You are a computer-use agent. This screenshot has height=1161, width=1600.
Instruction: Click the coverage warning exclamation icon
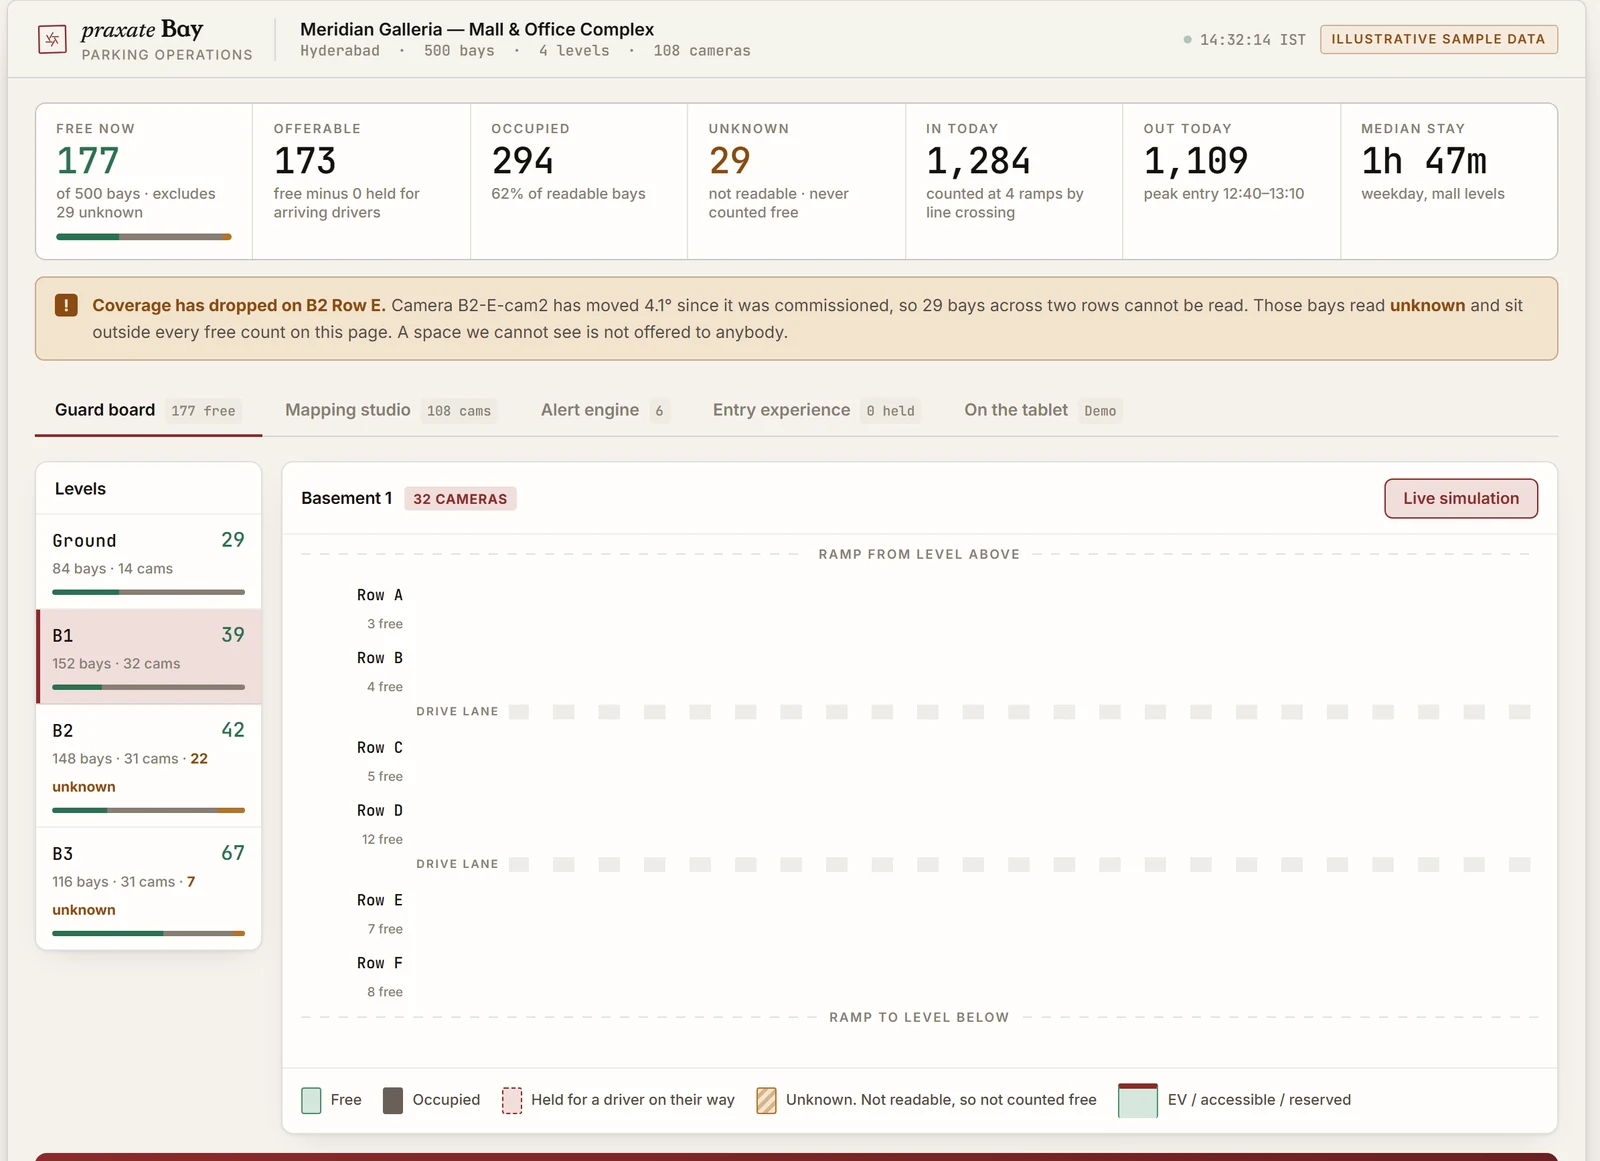coord(66,305)
